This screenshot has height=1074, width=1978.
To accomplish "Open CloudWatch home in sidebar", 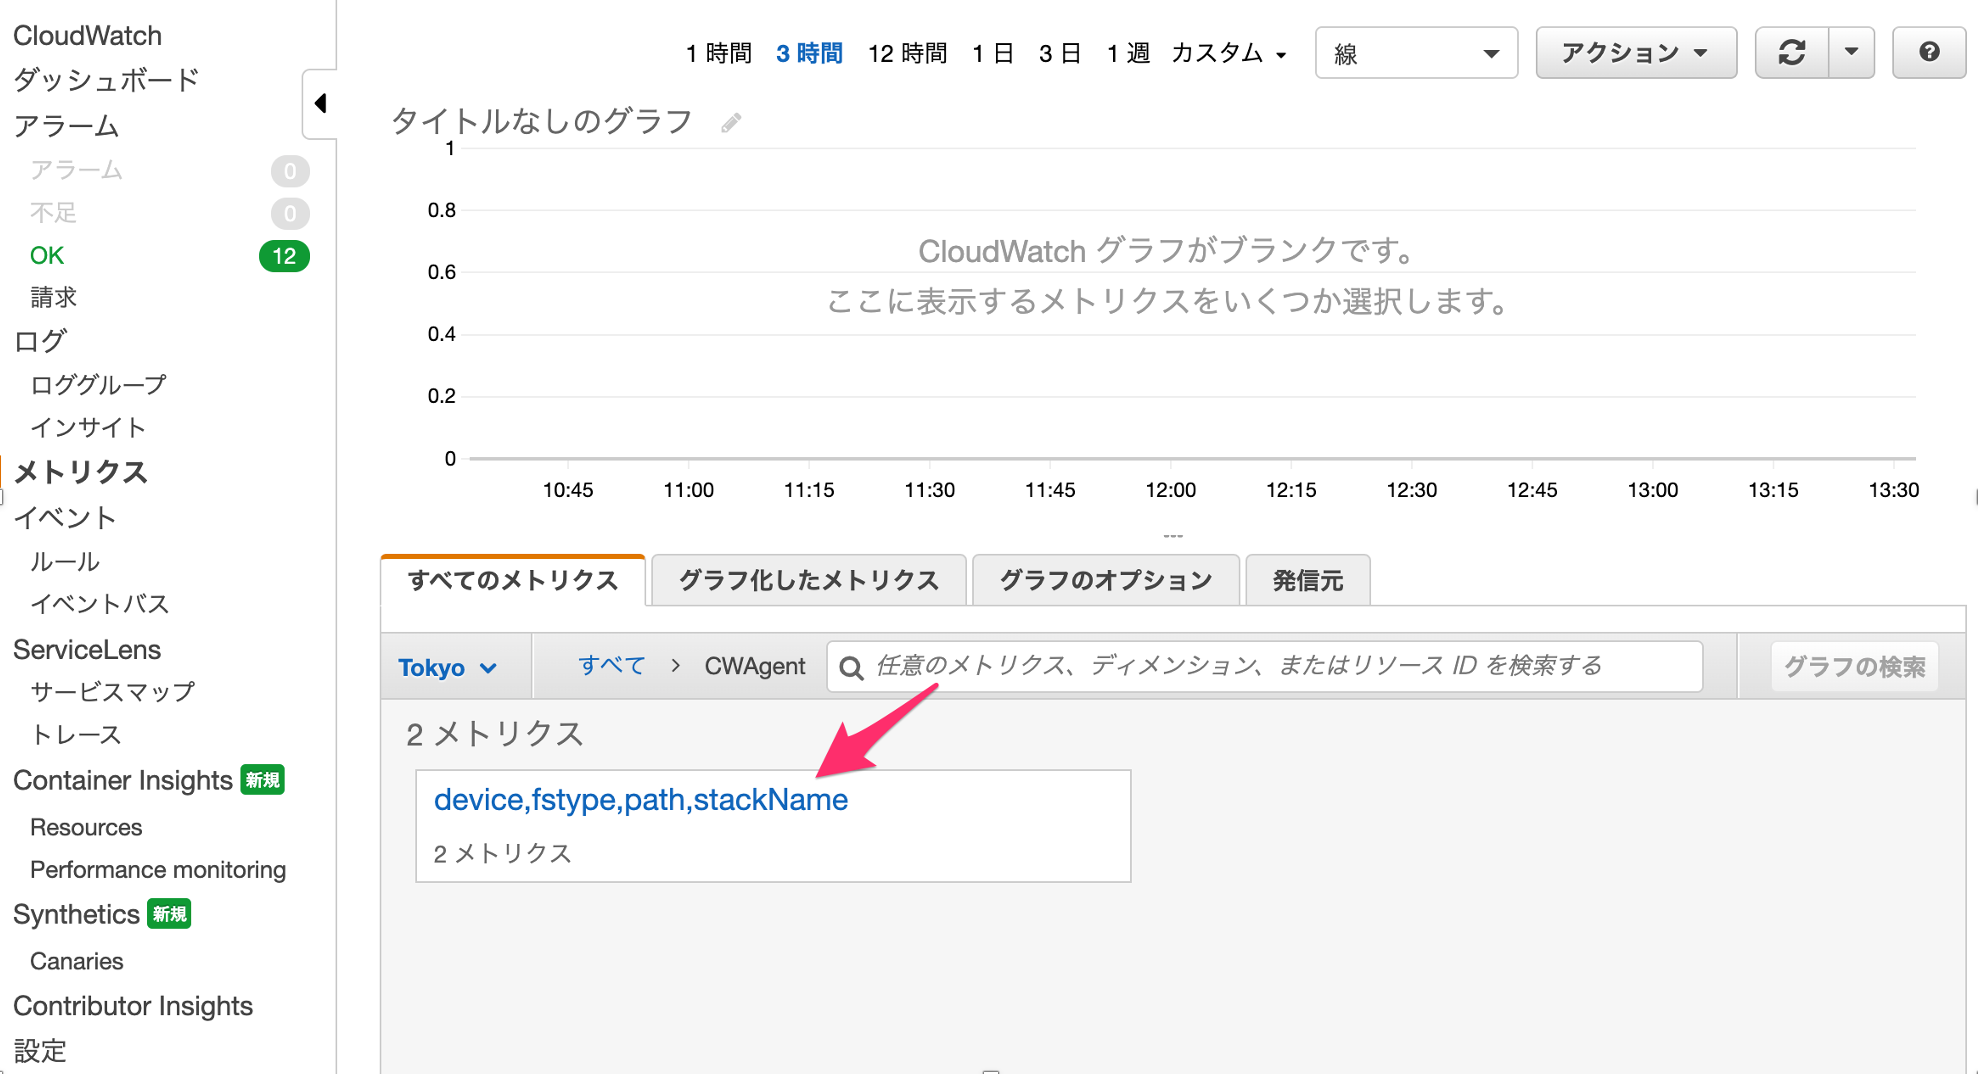I will click(88, 36).
